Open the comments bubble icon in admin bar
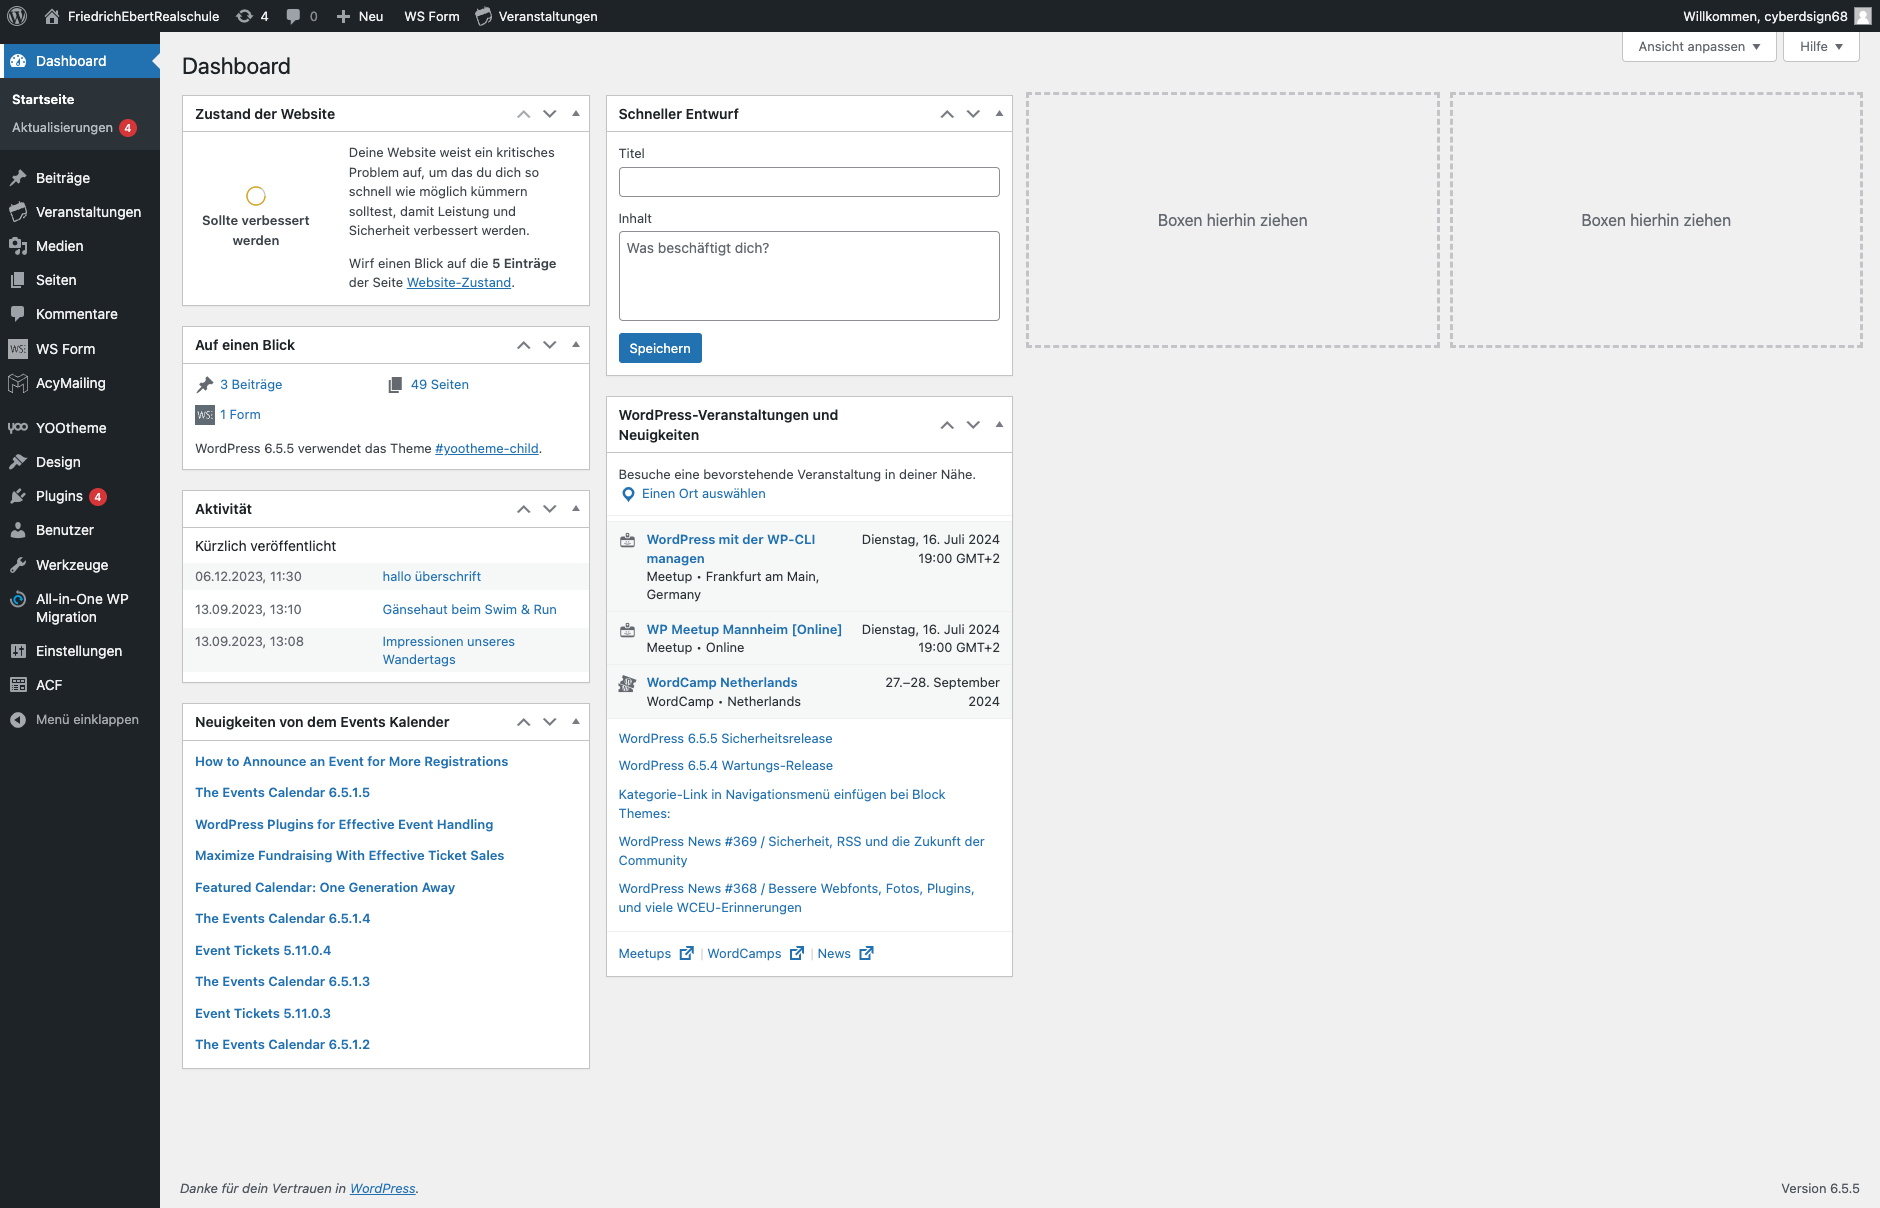Screen dimensions: 1880x1208 tap(293, 16)
